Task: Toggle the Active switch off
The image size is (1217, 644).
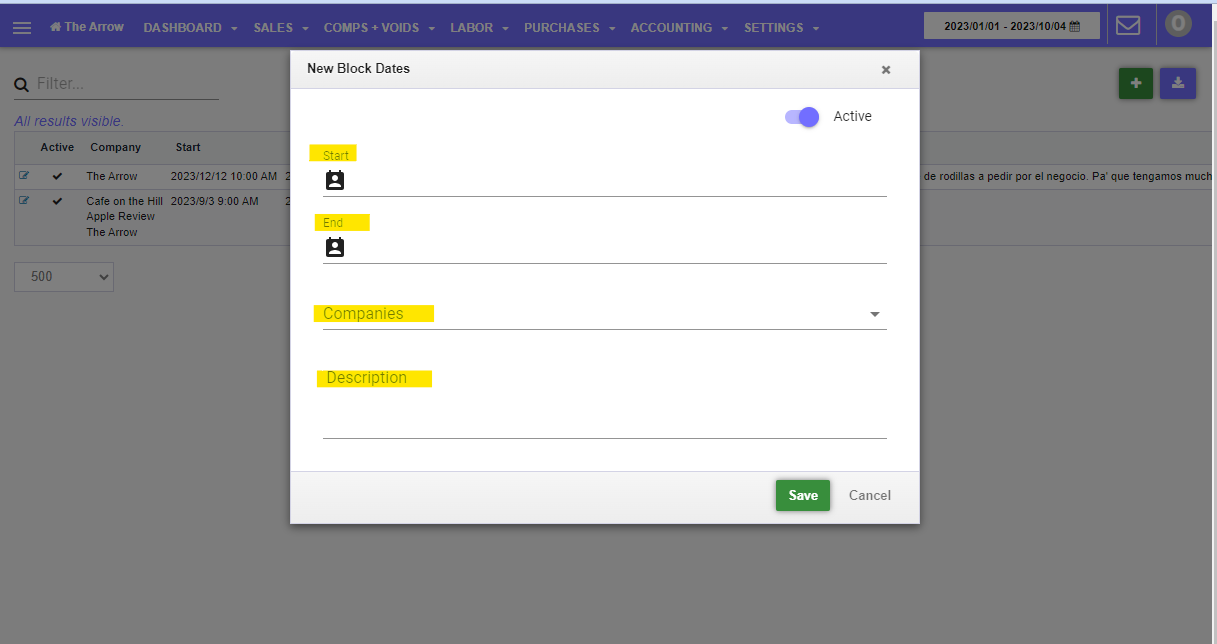Action: click(802, 117)
